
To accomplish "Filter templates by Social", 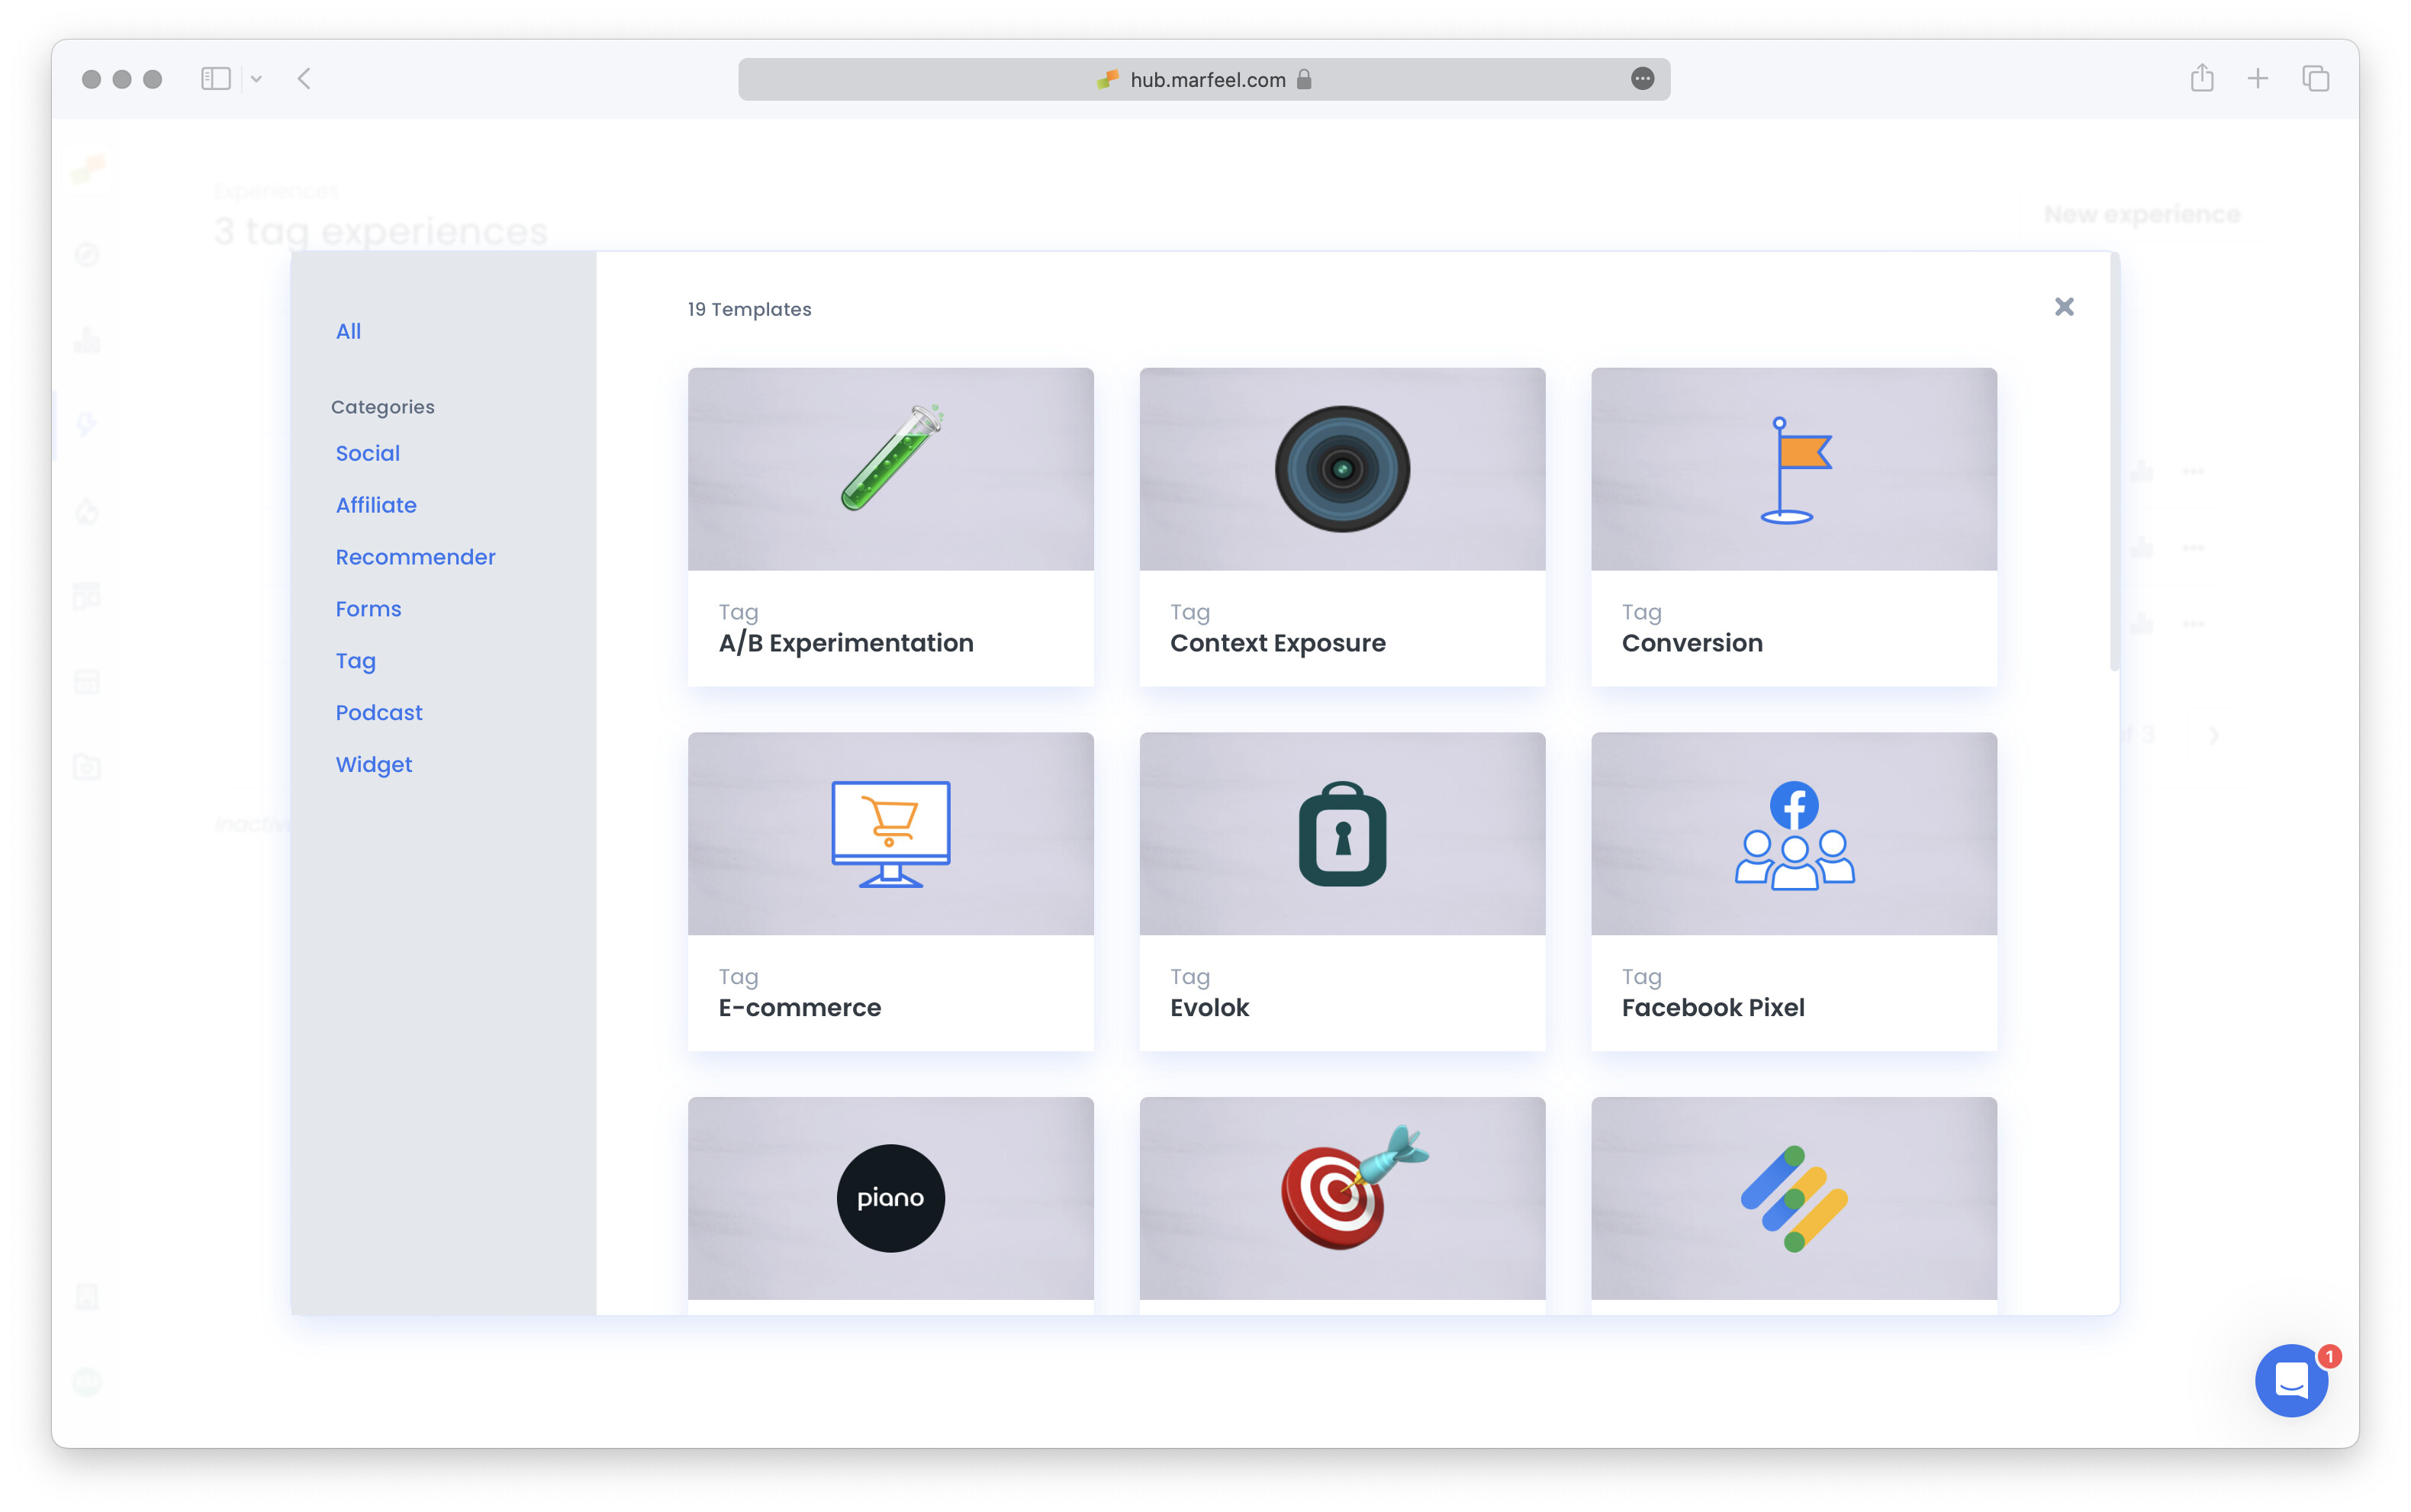I will point(367,453).
